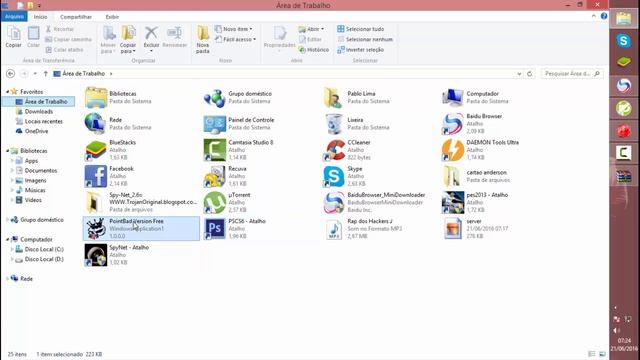Screen dimensions: 640x360
Task: Open the BlueStacks shortcut icon
Action: coord(96,150)
